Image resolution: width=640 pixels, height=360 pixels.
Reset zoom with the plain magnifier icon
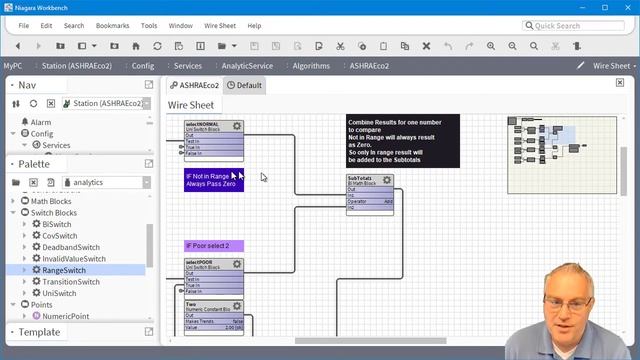[534, 46]
